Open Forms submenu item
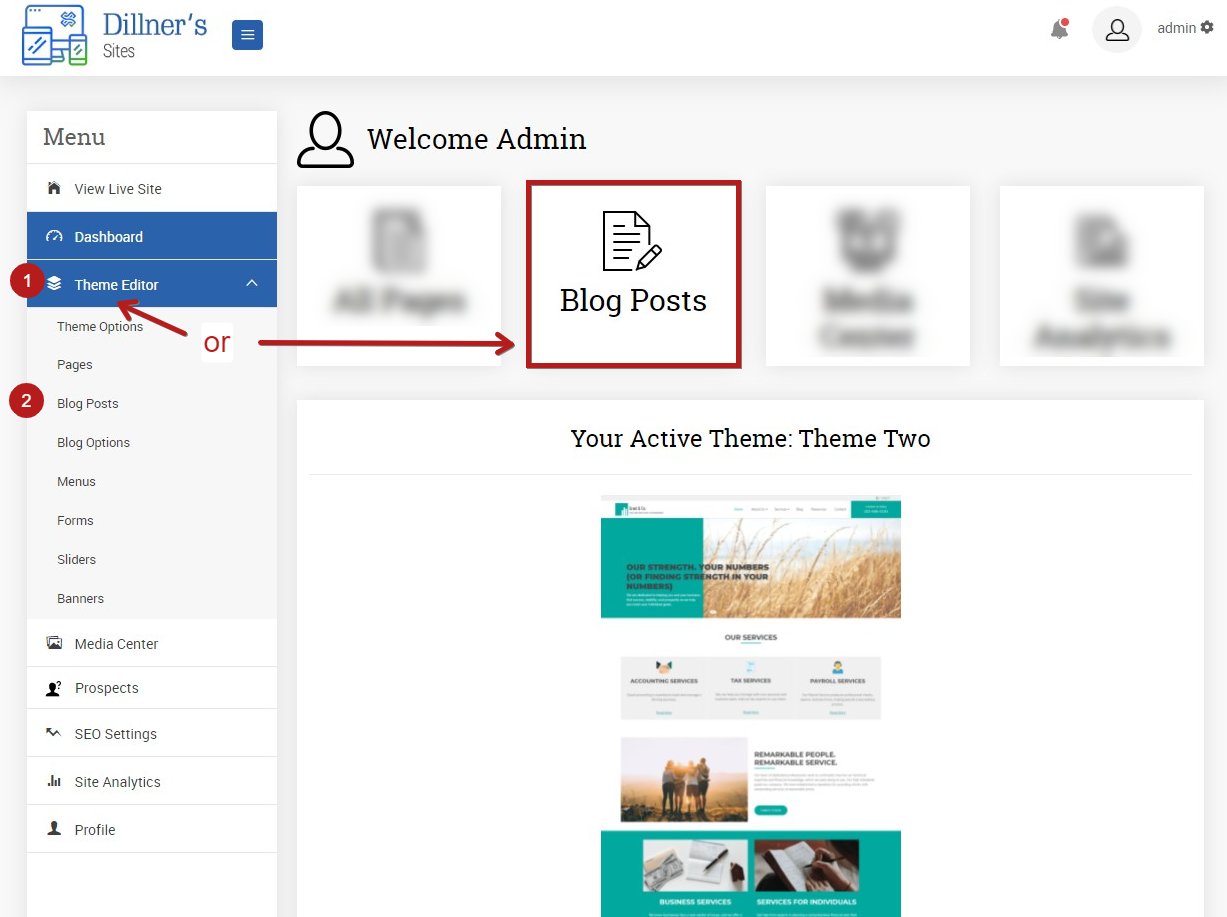This screenshot has width=1227, height=917. click(x=75, y=521)
